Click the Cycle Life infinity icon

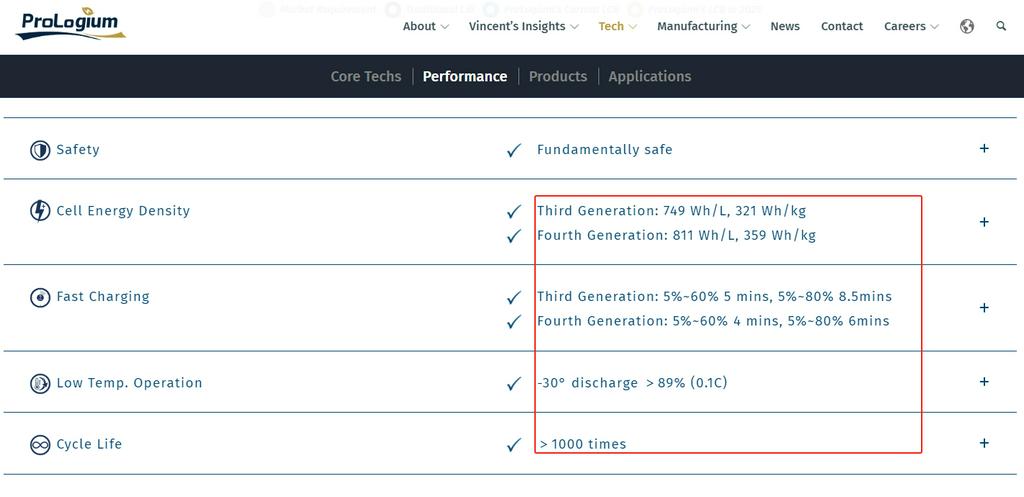coord(40,445)
